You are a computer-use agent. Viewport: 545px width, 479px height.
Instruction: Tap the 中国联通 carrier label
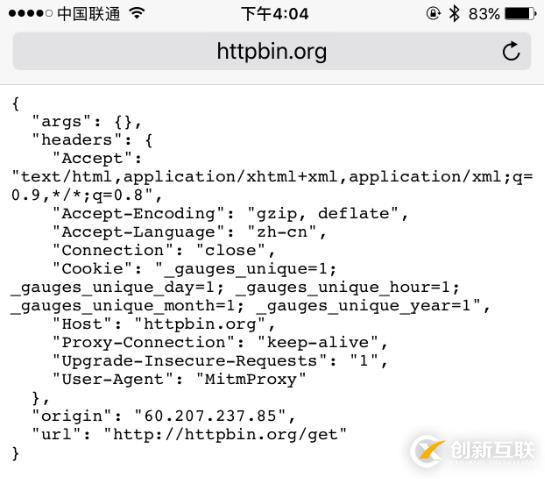89,14
